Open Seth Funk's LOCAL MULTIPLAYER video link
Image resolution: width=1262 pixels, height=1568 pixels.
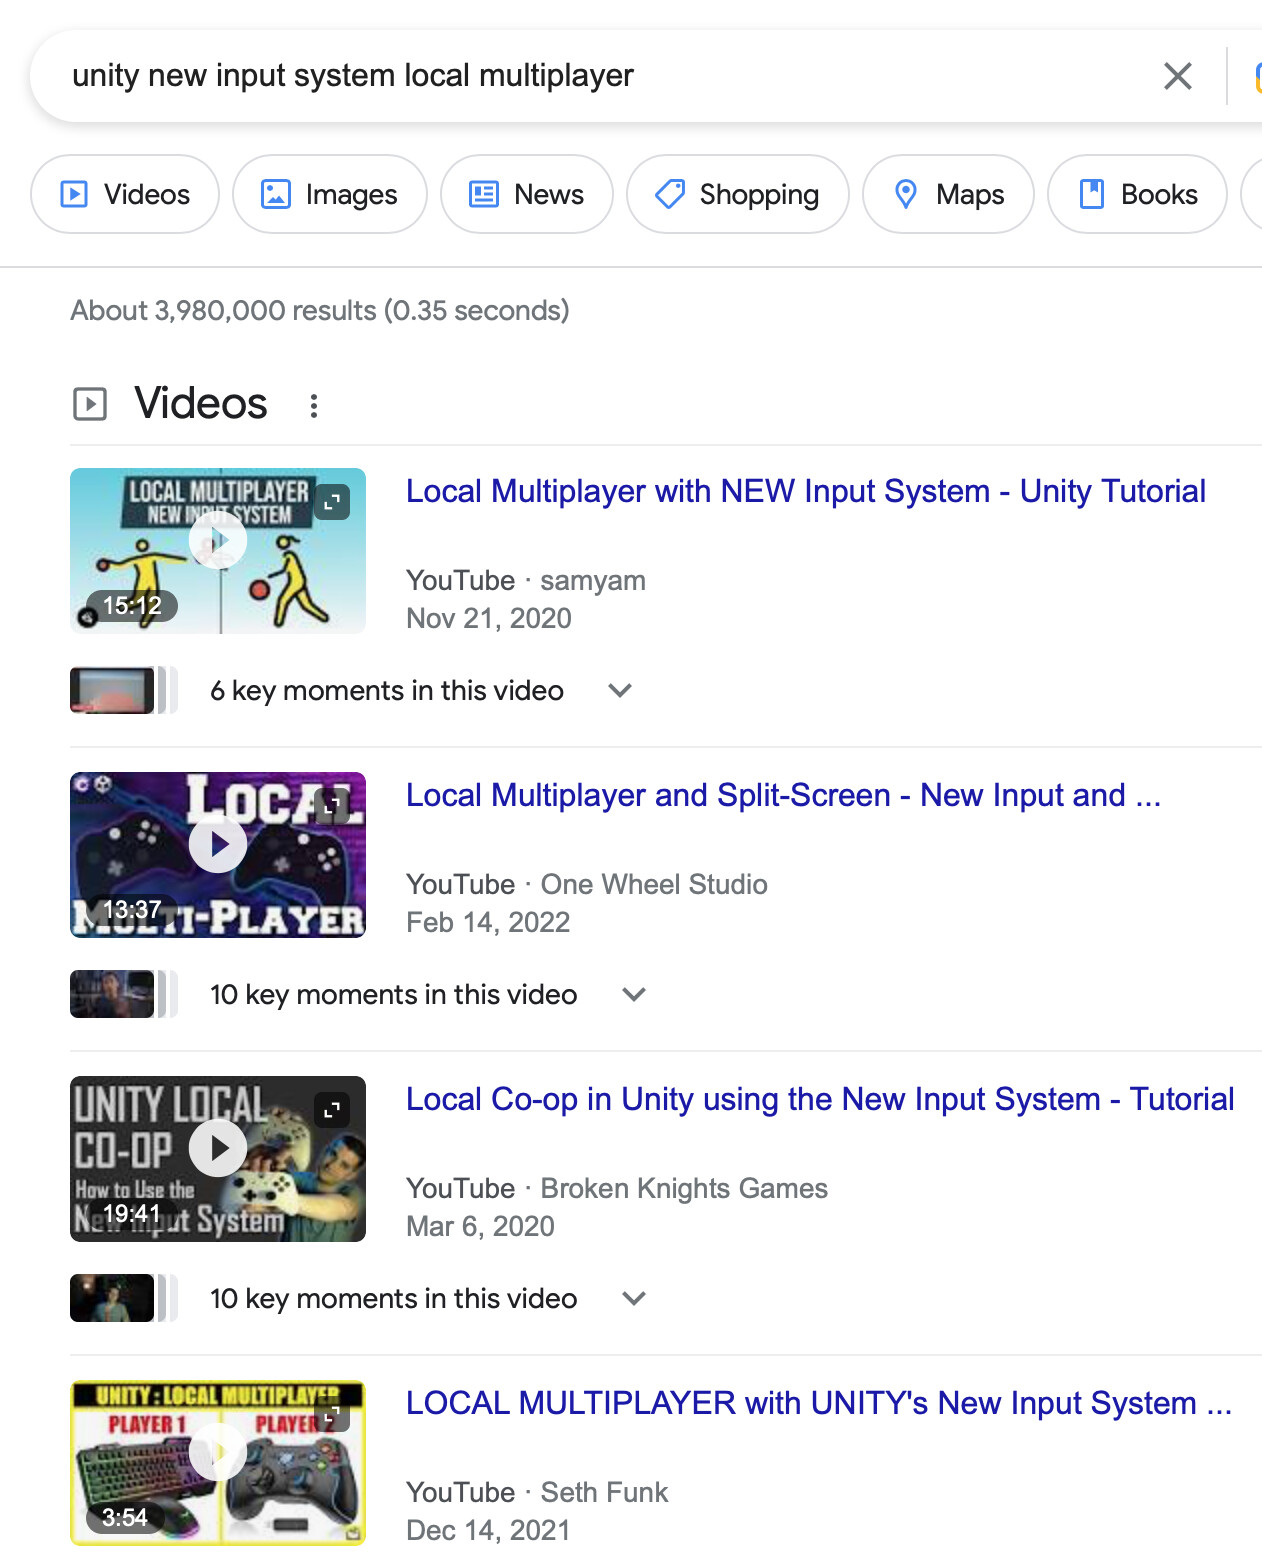click(819, 1403)
